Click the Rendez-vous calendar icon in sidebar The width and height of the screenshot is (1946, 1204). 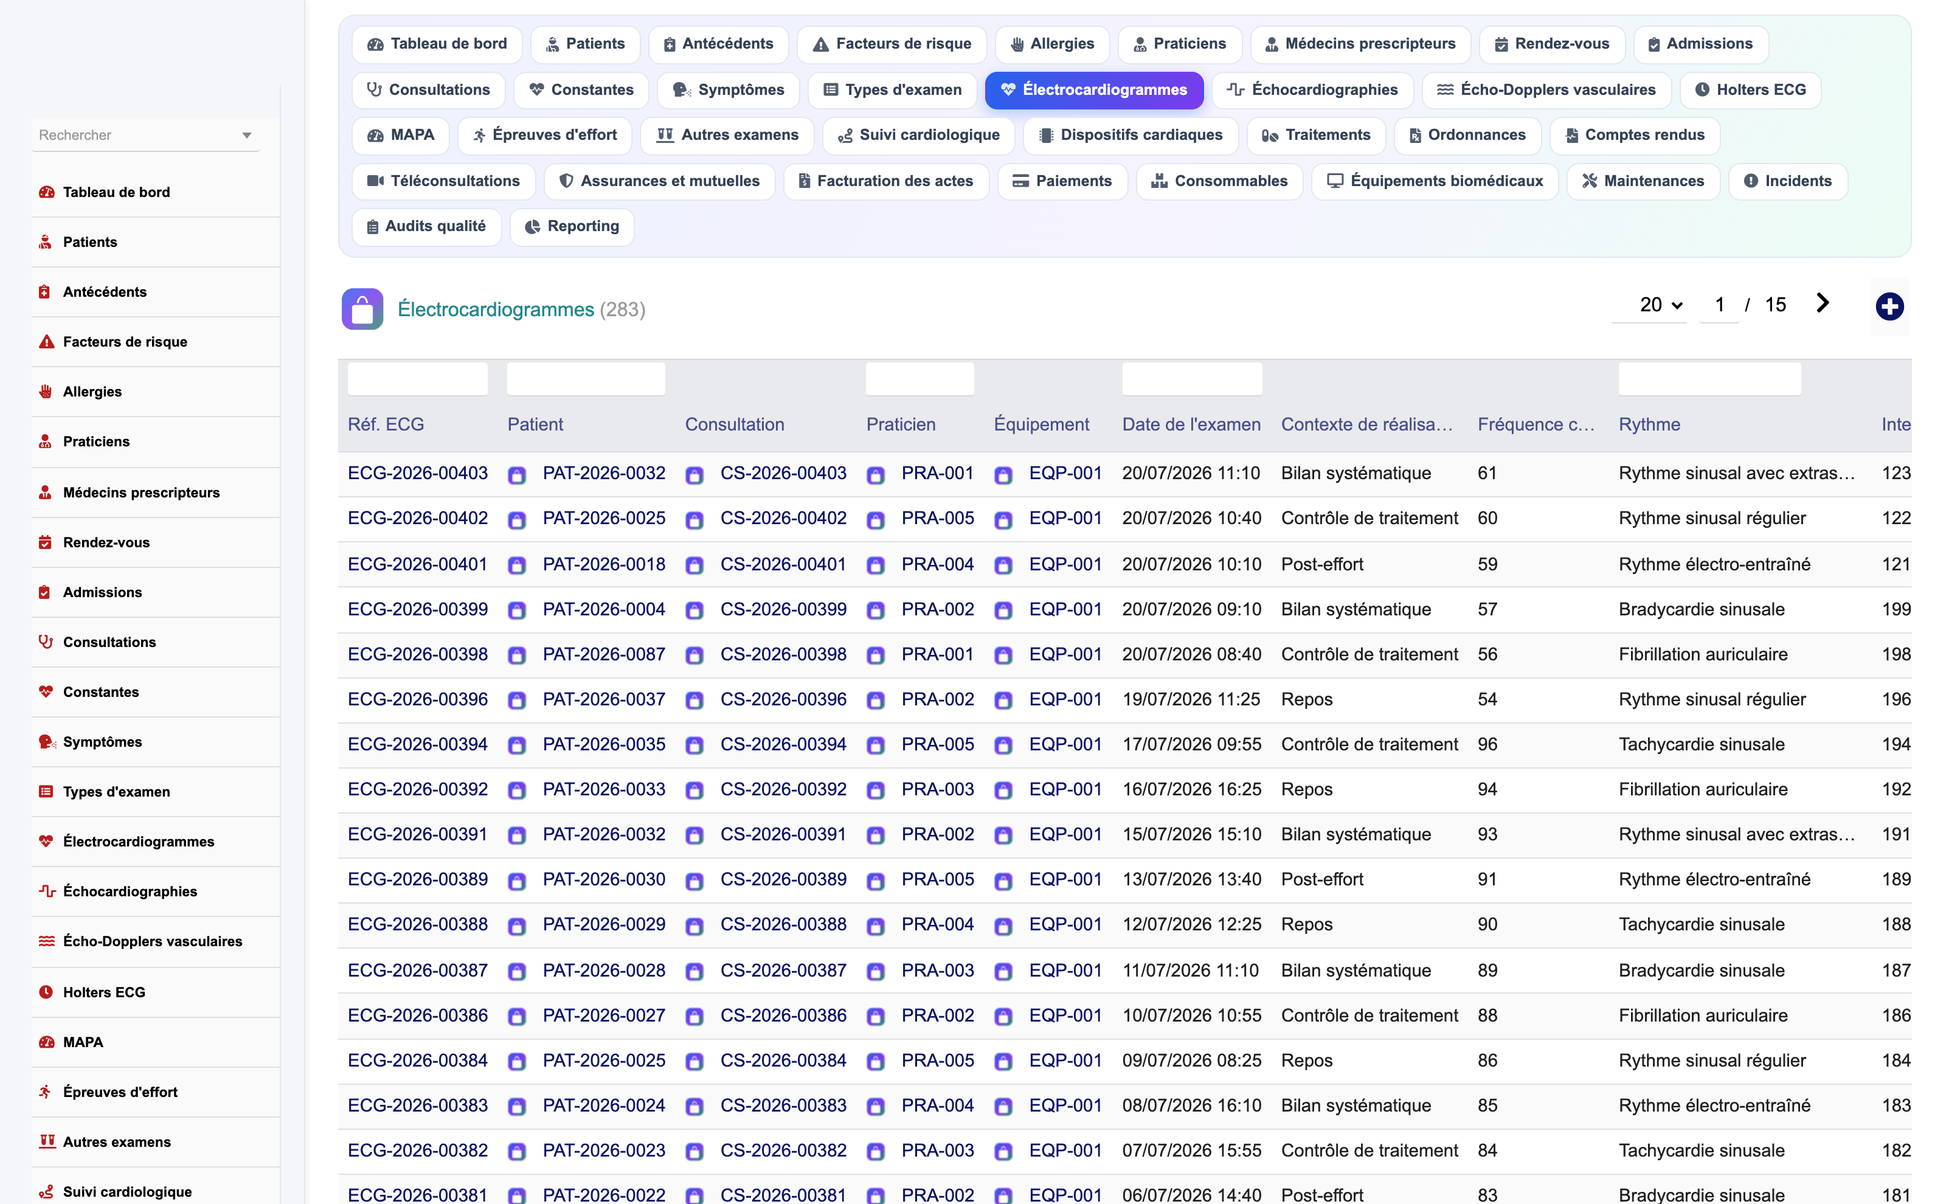pyautogui.click(x=46, y=542)
